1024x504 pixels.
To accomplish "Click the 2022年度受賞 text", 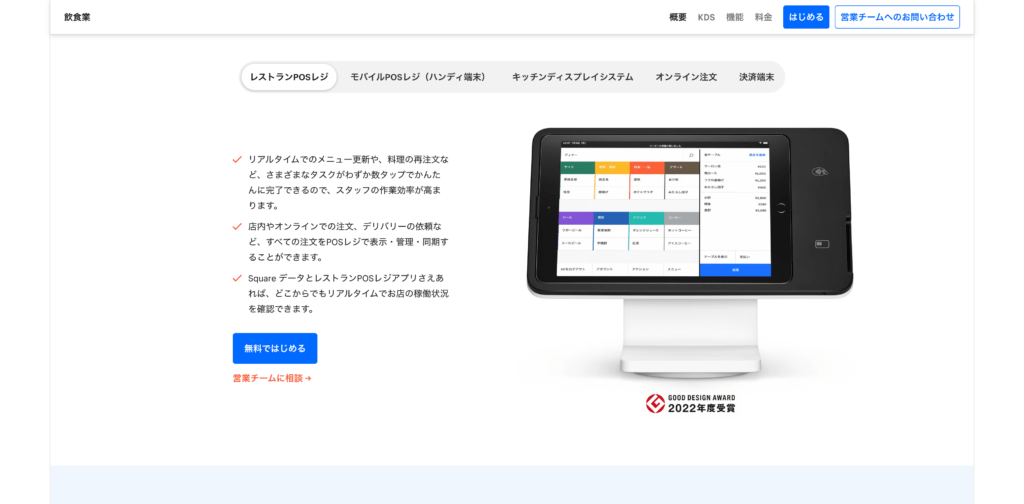I will point(701,408).
